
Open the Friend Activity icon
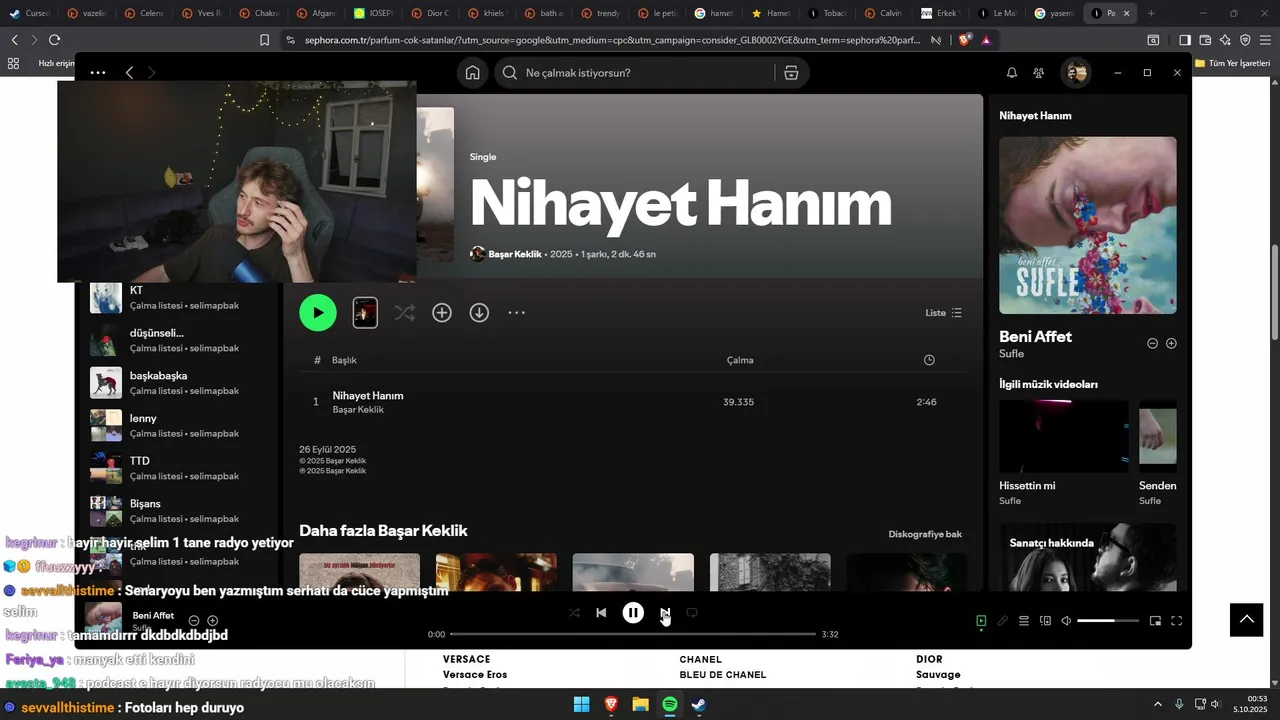point(1039,73)
